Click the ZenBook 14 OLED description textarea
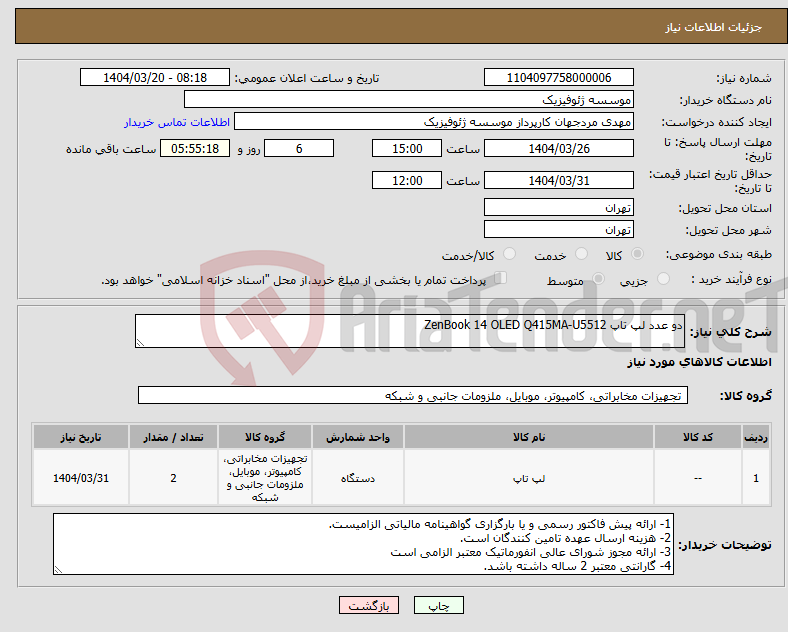This screenshot has height=632, width=788. coord(410,331)
